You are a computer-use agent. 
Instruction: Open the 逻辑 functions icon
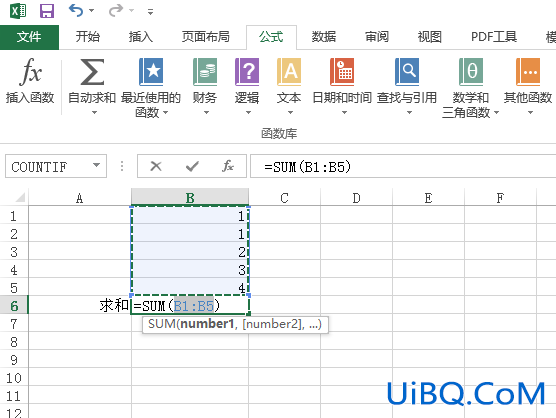247,72
